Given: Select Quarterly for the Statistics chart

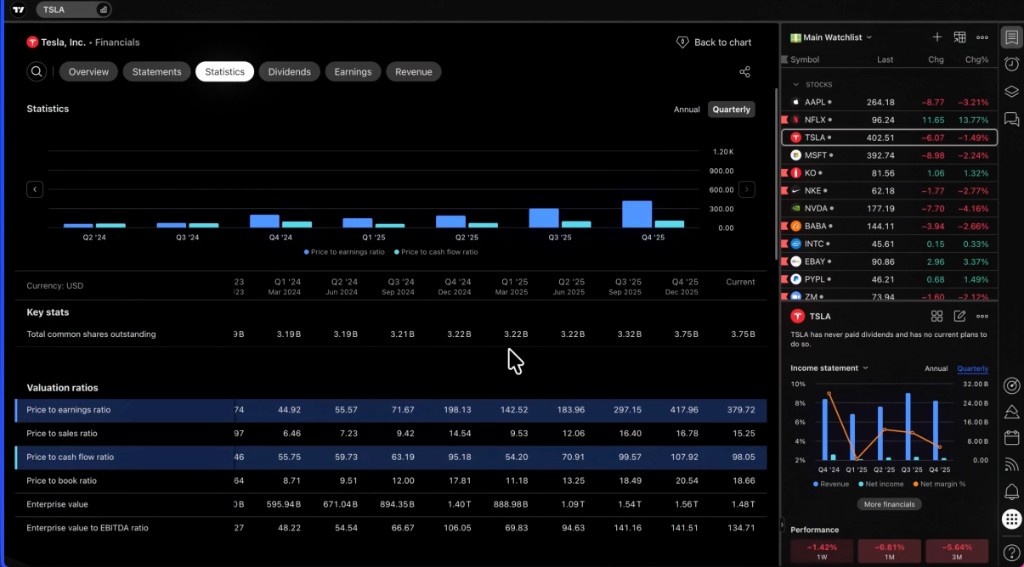Looking at the screenshot, I should pos(731,110).
